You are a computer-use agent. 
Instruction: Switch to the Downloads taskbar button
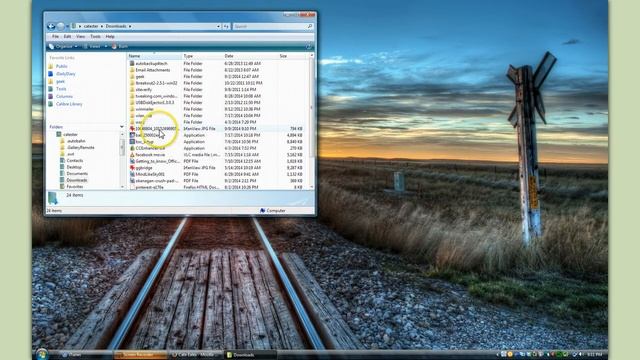250,355
